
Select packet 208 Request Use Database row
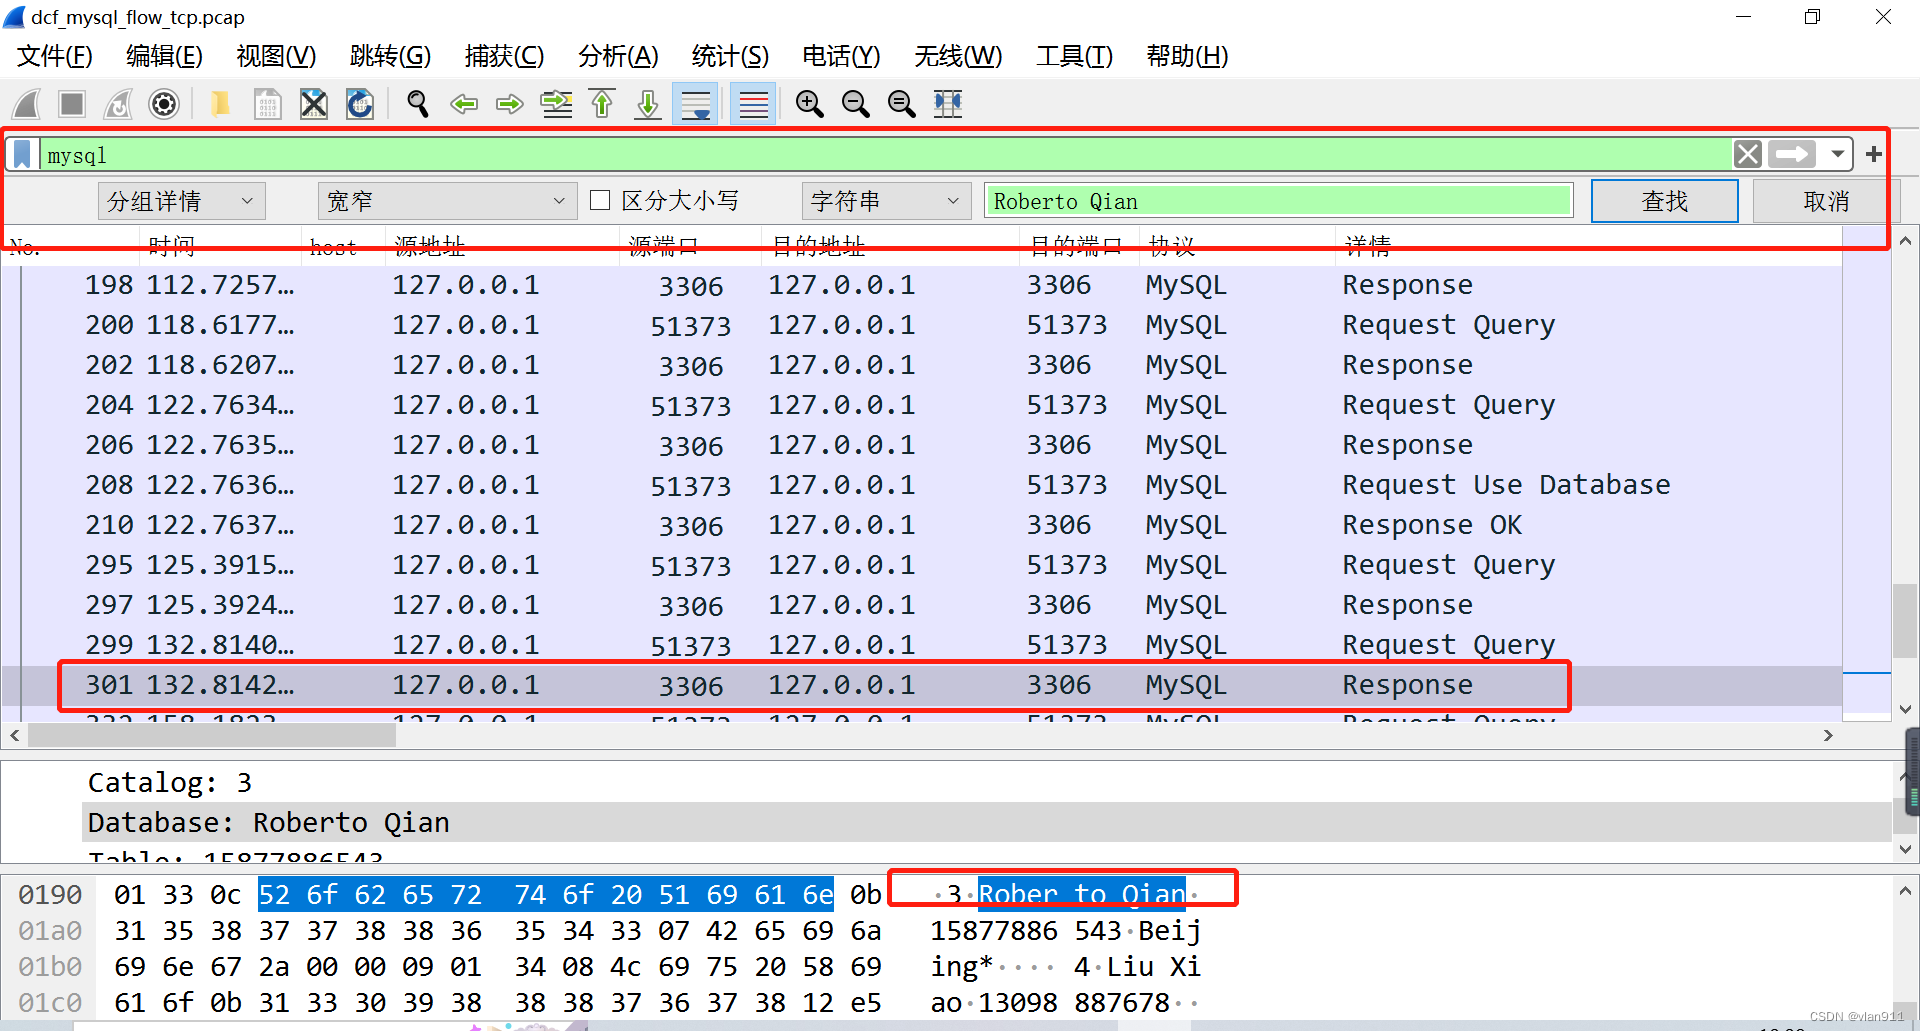click(x=921, y=485)
